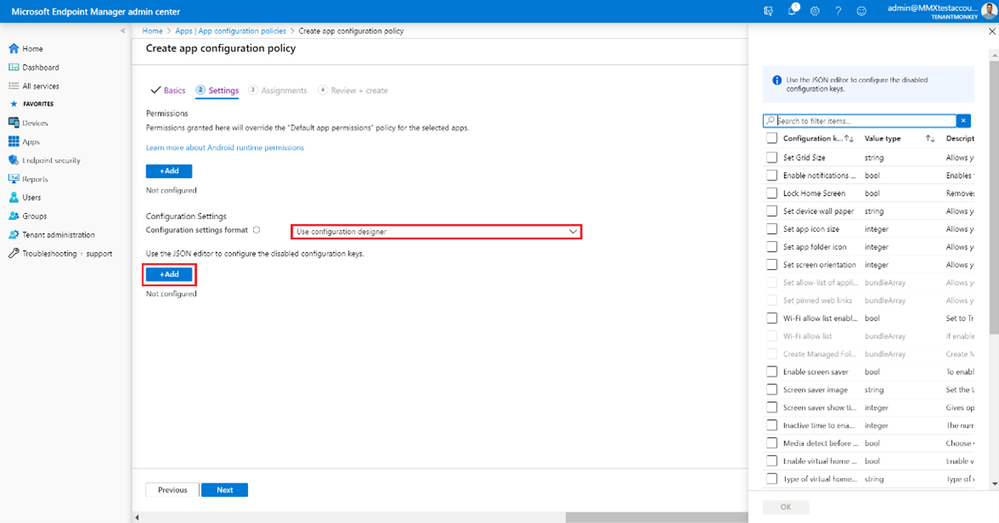Open the feedback smiley icon
This screenshot has height=523, width=999.
pyautogui.click(x=861, y=11)
